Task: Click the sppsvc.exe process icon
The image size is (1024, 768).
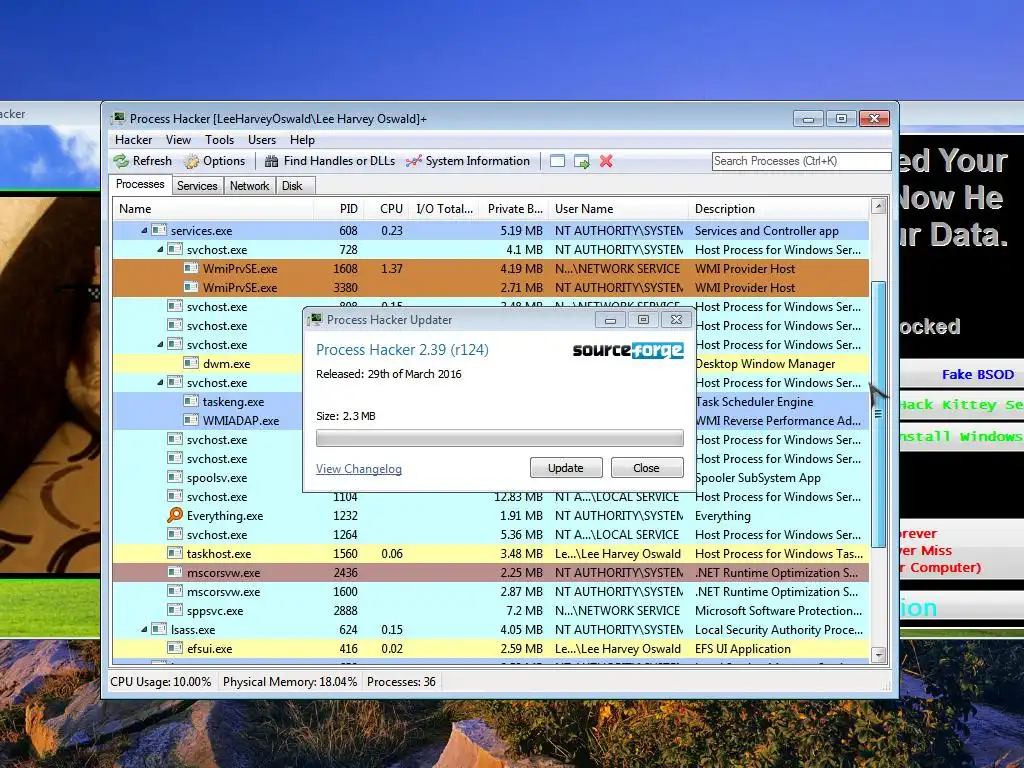Action: (x=174, y=610)
